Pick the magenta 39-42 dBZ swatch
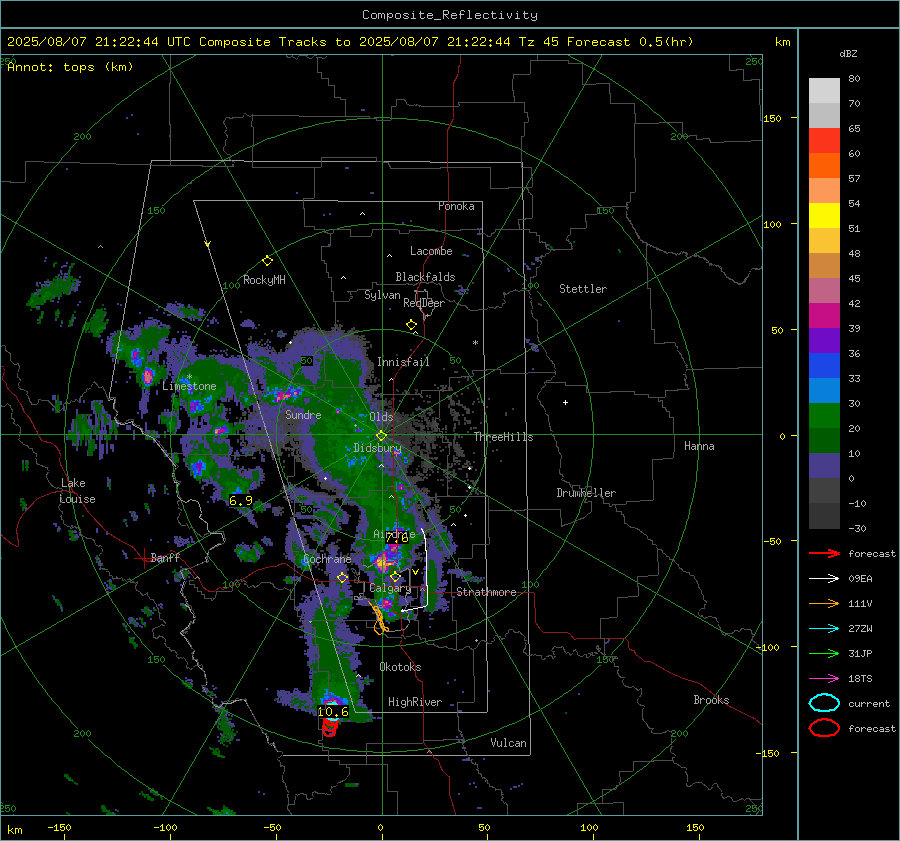Viewport: 900px width, 841px height. 824,316
